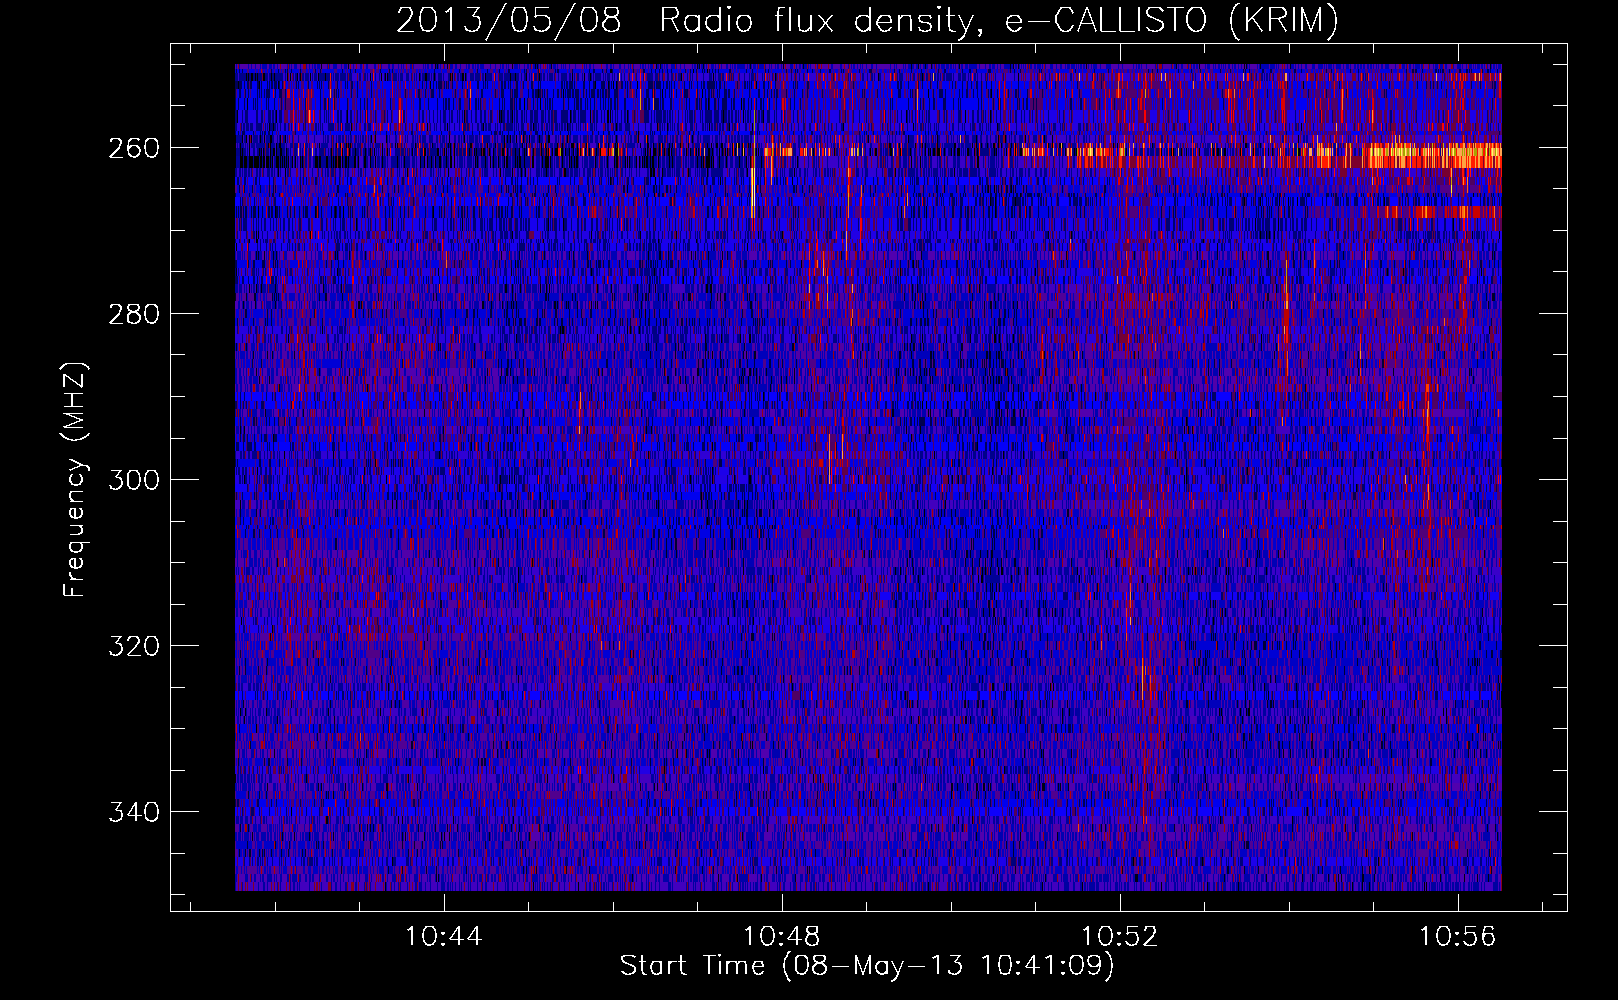Image resolution: width=1618 pixels, height=1000 pixels.
Task: Click the bright yellow burst at 260 MHz near 10:56
Action: point(1435,156)
